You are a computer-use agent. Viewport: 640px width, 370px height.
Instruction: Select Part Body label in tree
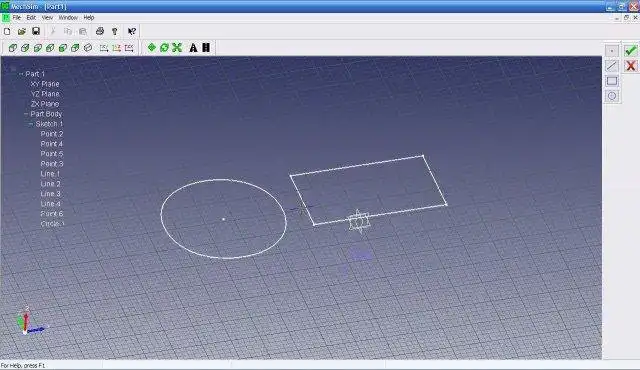(x=46, y=114)
